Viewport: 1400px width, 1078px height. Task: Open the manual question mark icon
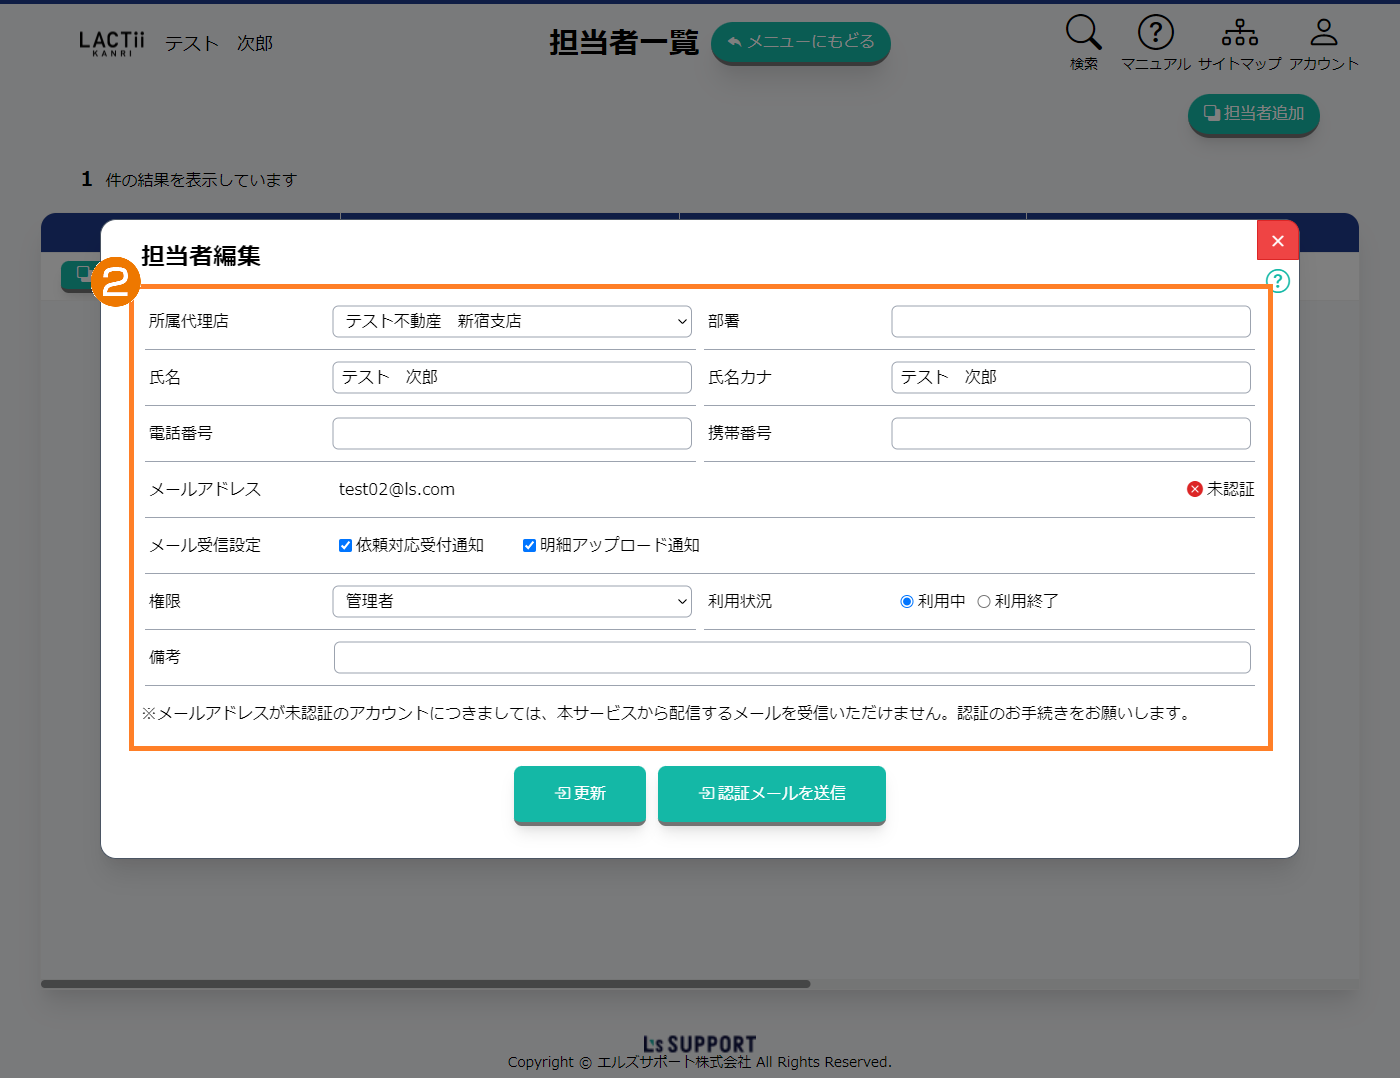(x=1155, y=32)
